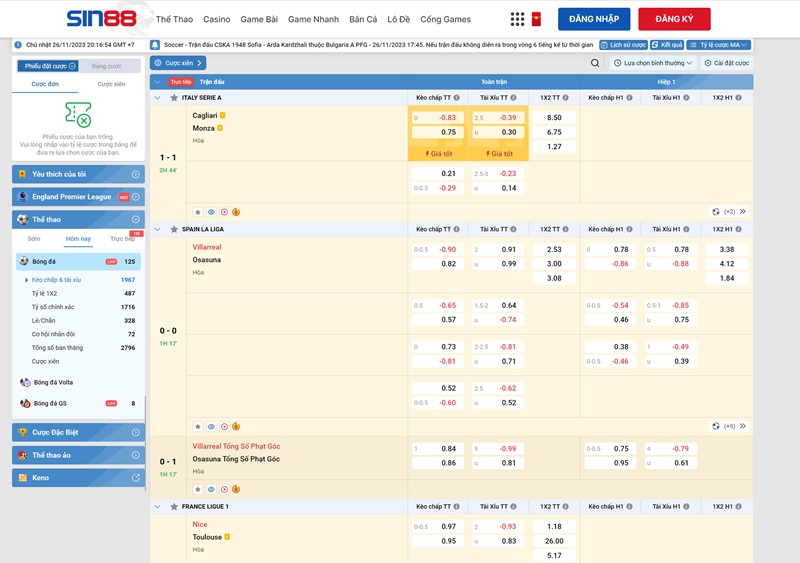
Task: Favorite the Villarreal vs Osasuna match
Action: [198, 426]
